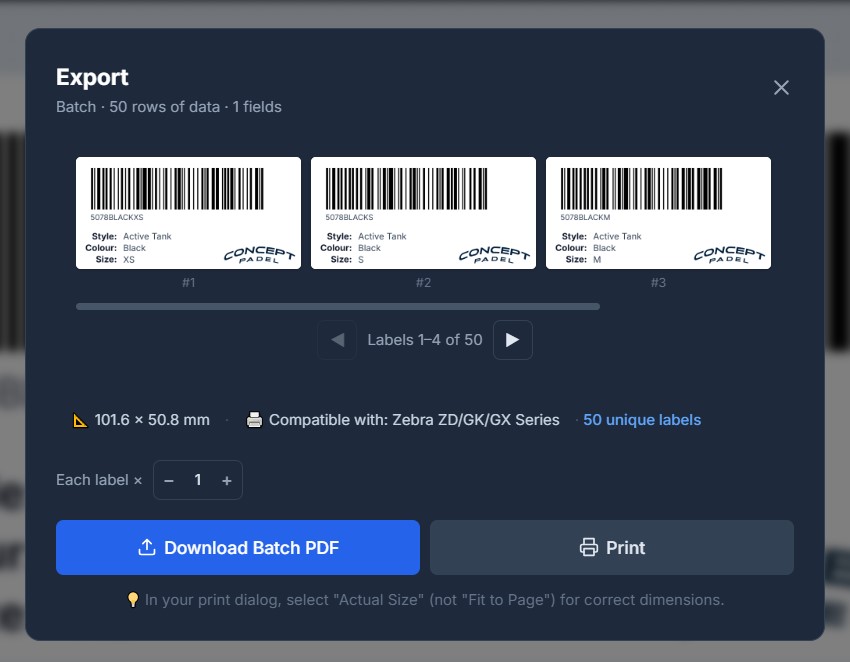The width and height of the screenshot is (850, 662).
Task: Click the ruler icon beside label dimensions
Action: [x=80, y=420]
